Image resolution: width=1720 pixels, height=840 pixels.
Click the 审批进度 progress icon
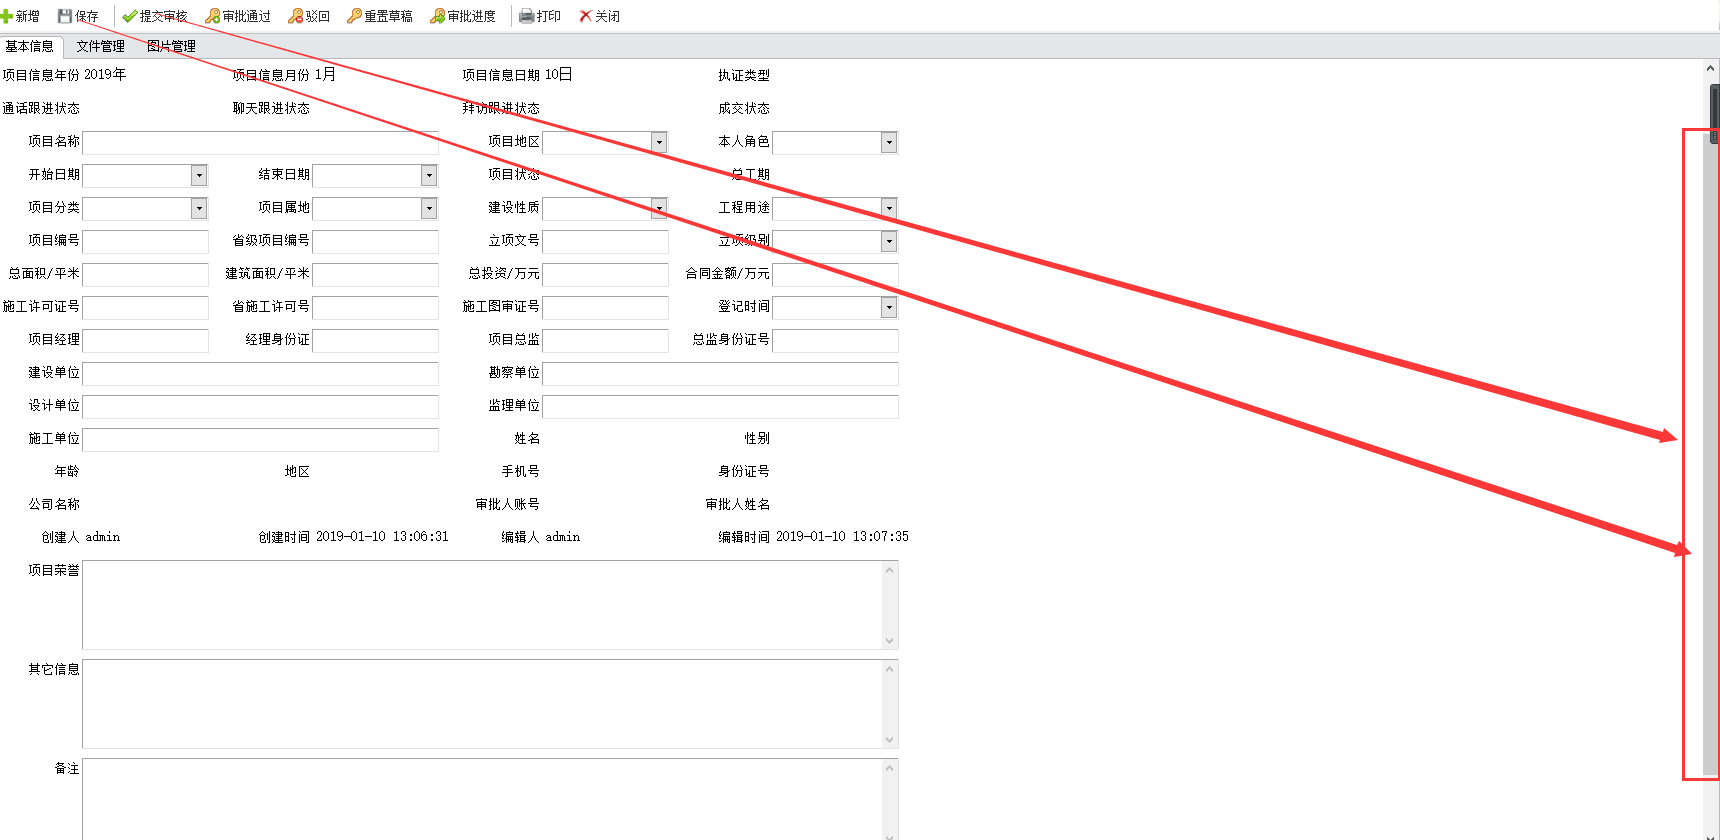point(438,16)
